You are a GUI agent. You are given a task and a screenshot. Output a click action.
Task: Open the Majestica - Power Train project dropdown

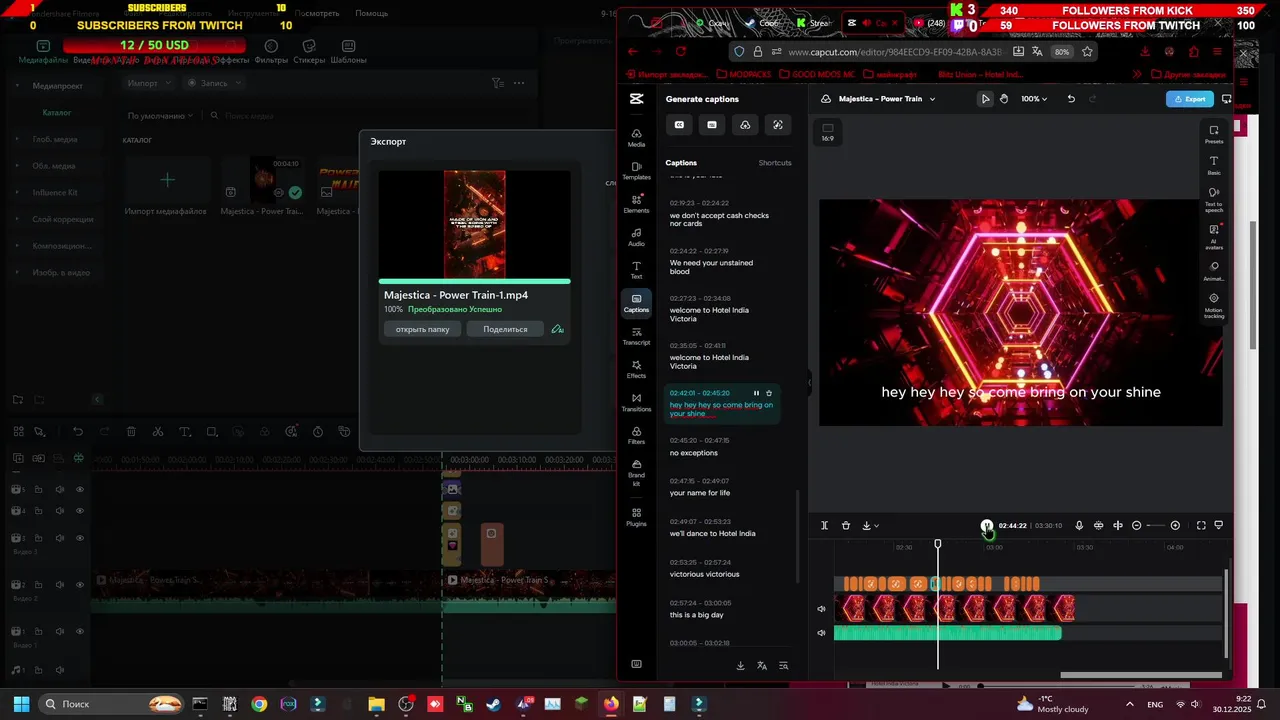click(x=886, y=99)
